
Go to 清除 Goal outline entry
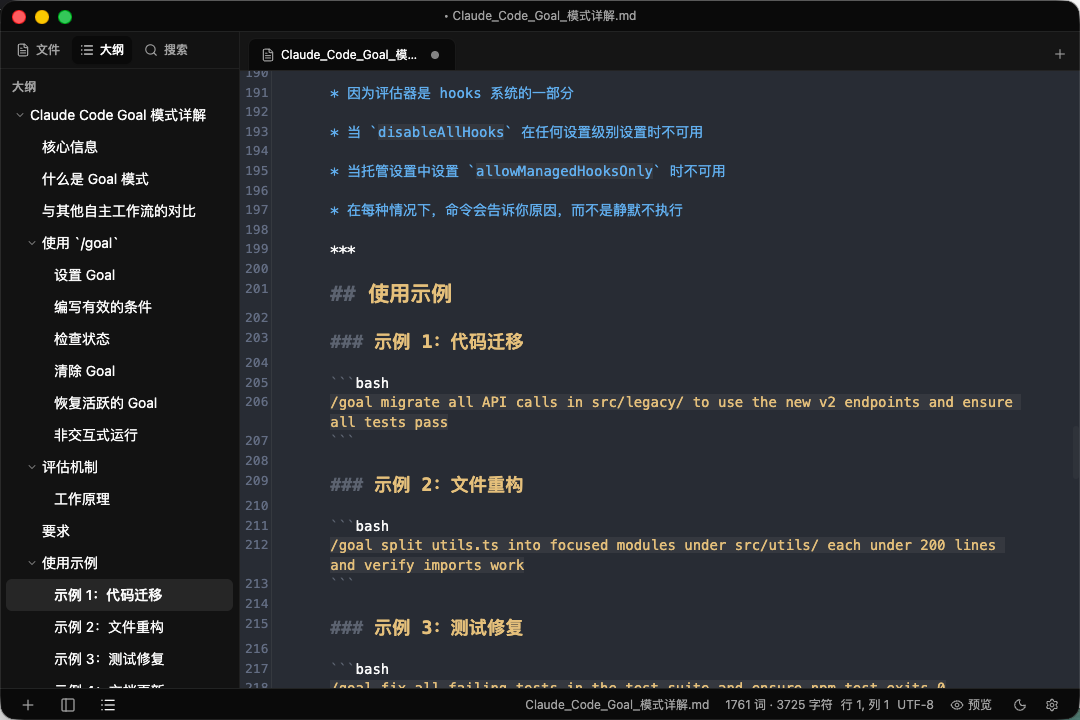(x=85, y=371)
